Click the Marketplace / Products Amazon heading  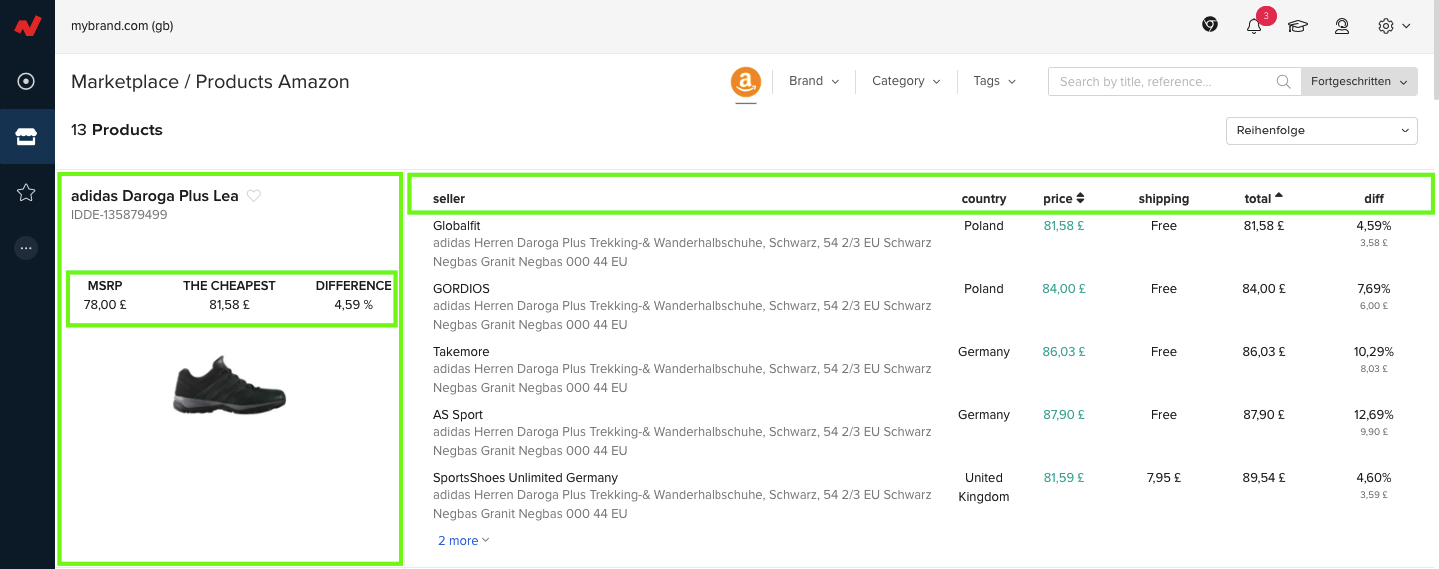coord(210,82)
